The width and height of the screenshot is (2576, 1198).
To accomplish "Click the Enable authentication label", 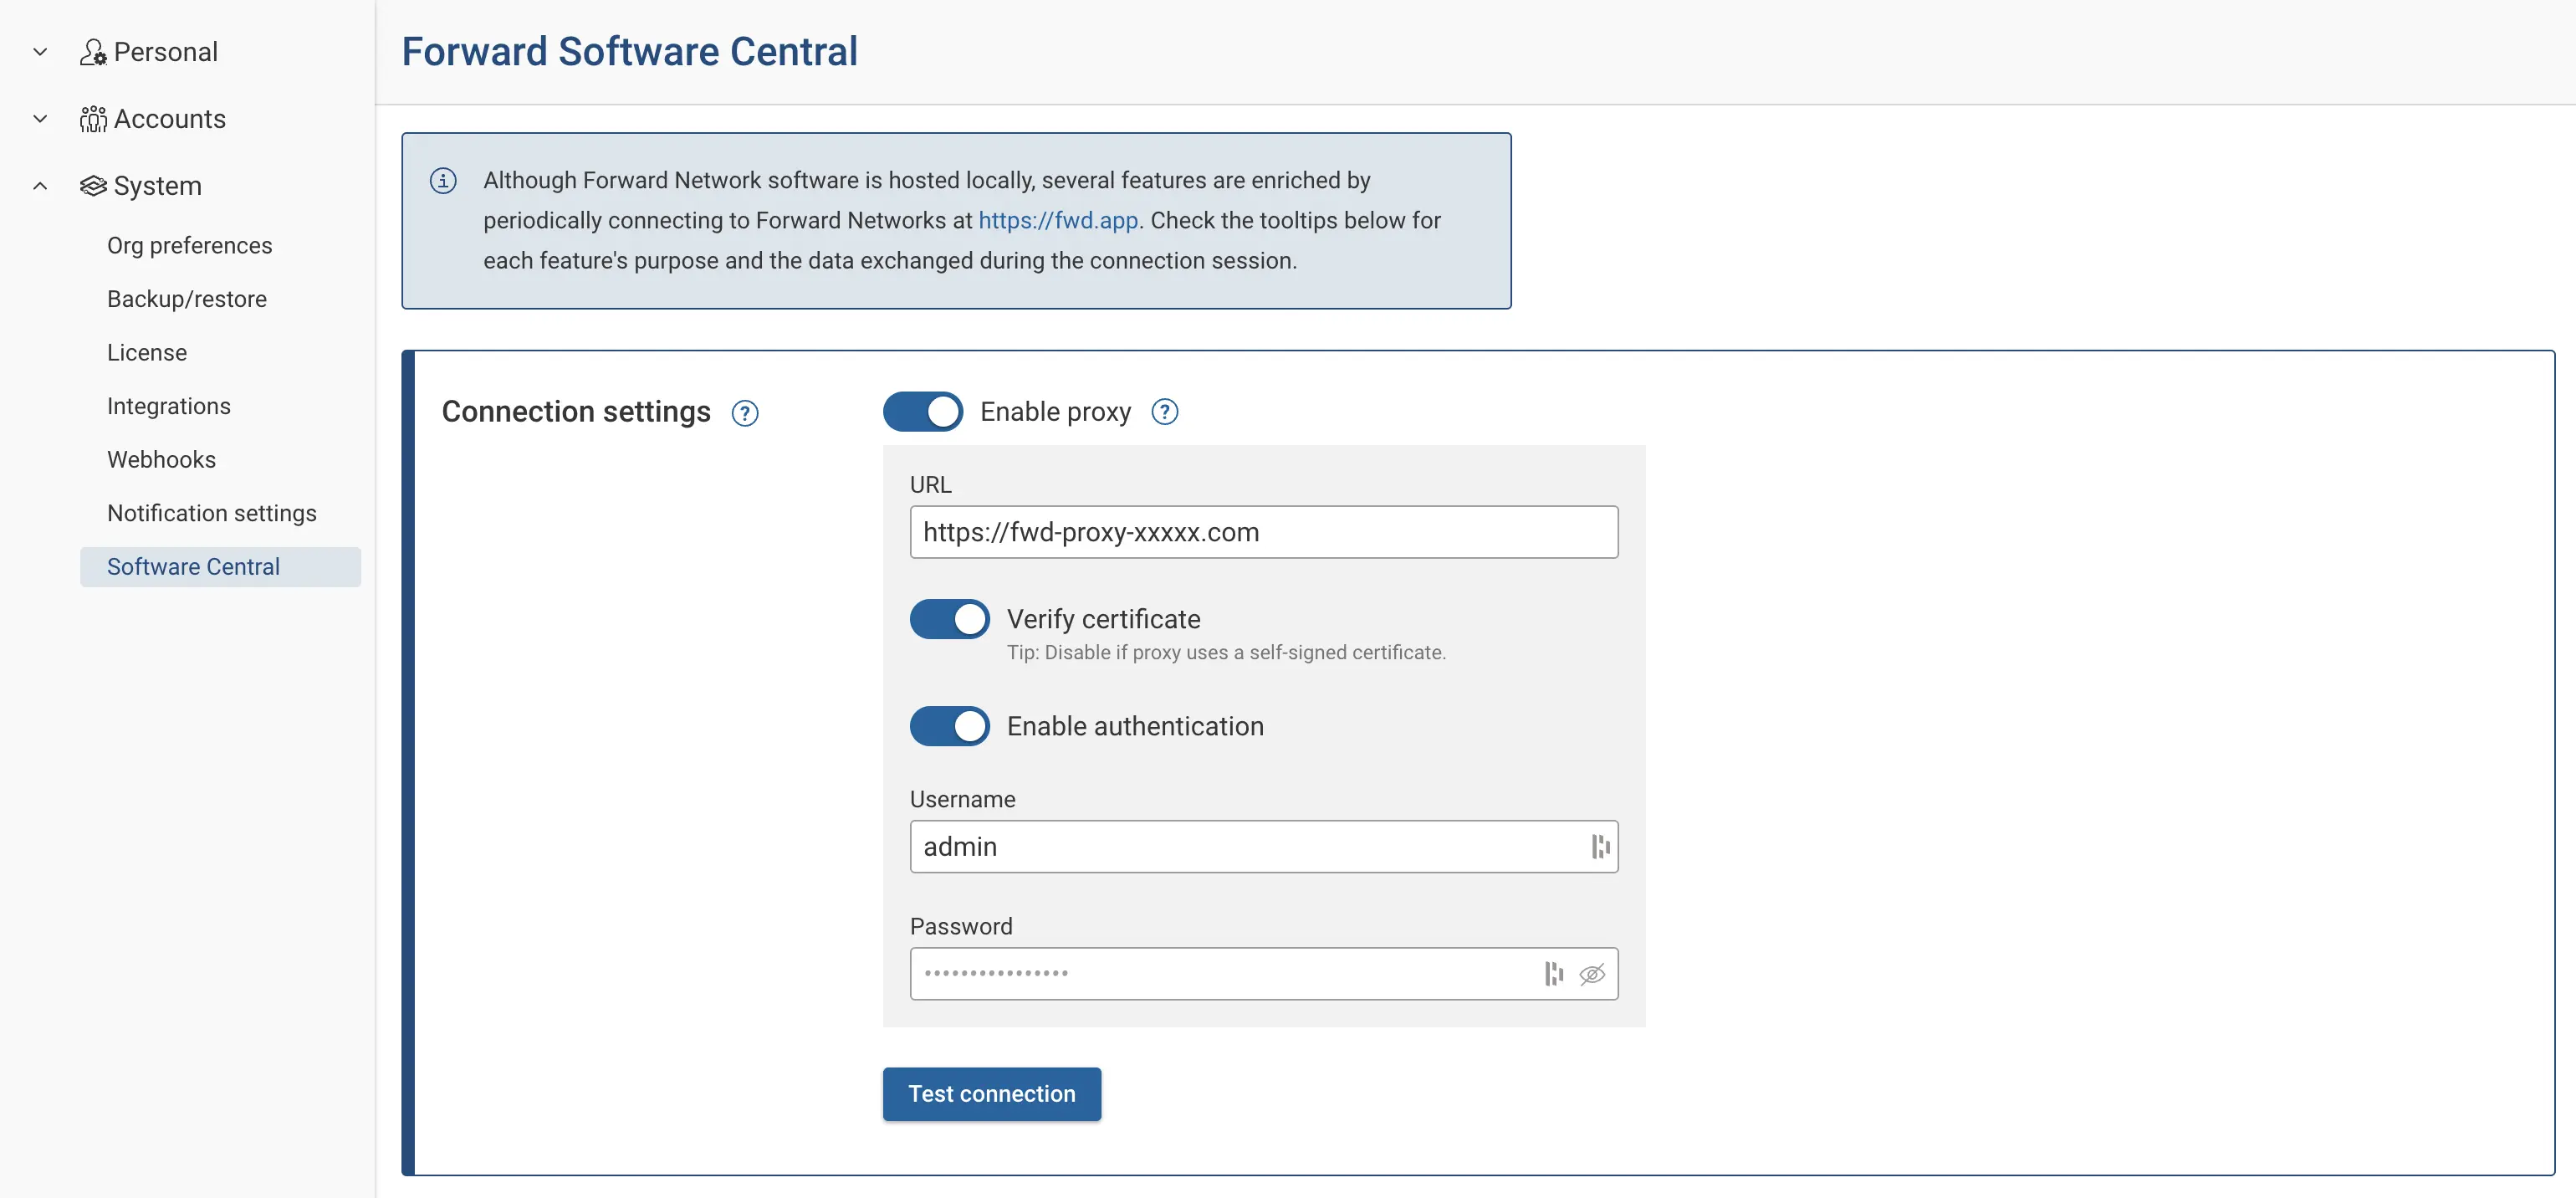I will tap(1135, 726).
